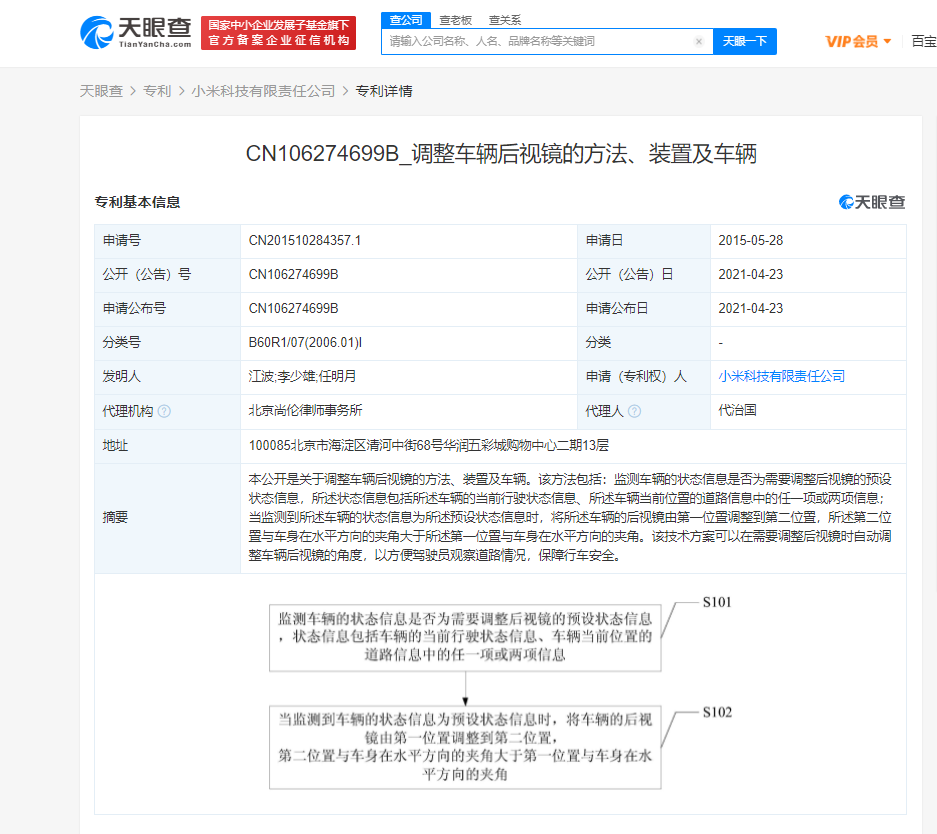Go to 天眼查 breadcrumb link
937x834 pixels.
pos(101,91)
